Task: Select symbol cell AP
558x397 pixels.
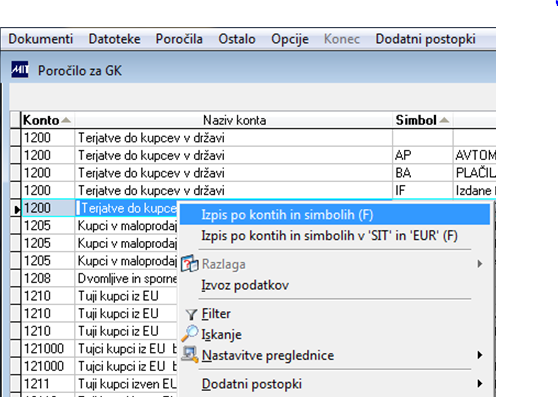Action: click(x=423, y=155)
